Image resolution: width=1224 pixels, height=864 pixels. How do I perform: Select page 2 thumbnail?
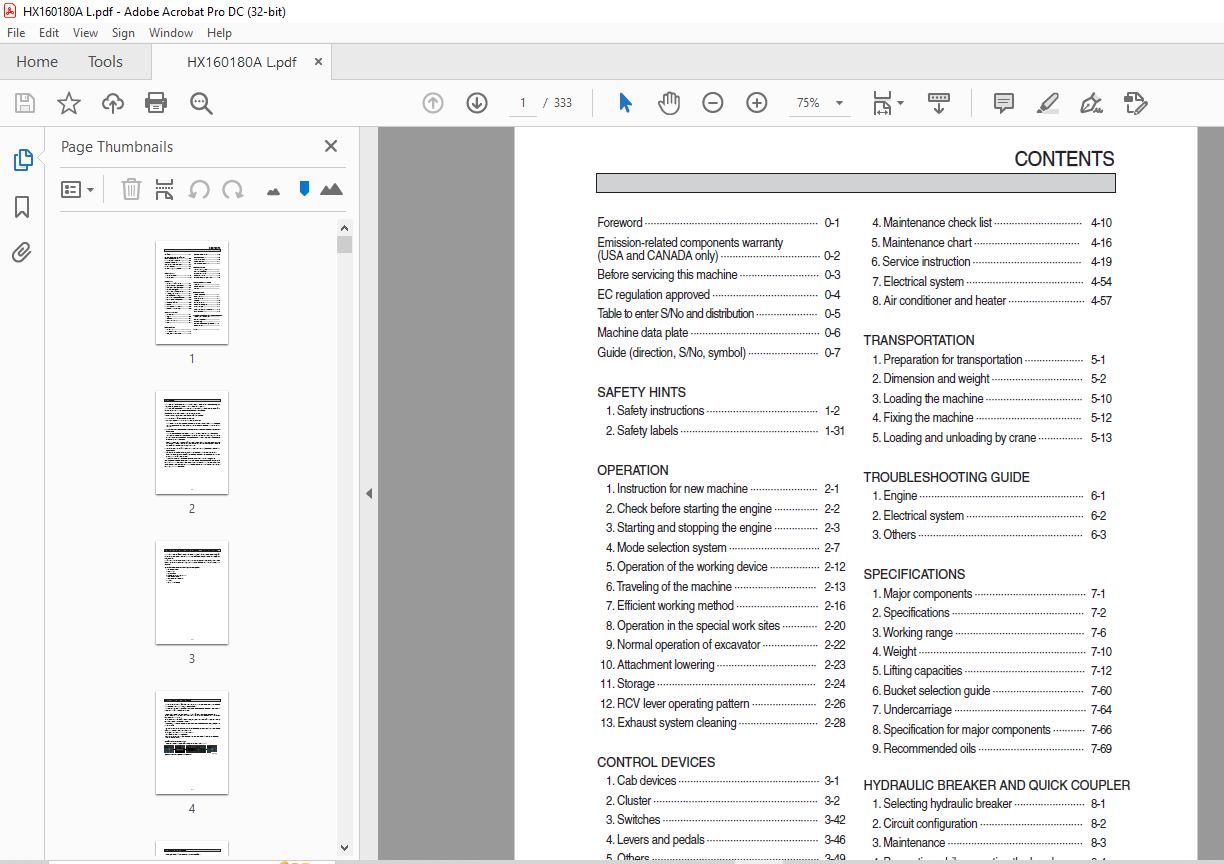(192, 443)
